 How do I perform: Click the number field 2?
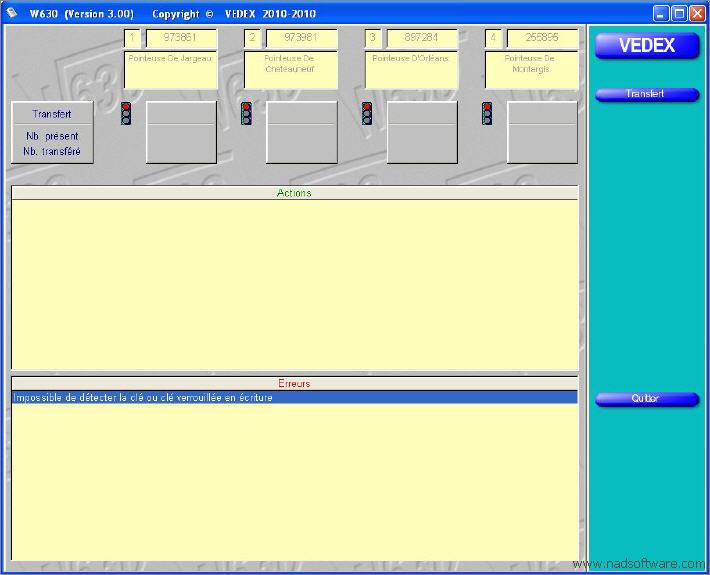tap(252, 38)
